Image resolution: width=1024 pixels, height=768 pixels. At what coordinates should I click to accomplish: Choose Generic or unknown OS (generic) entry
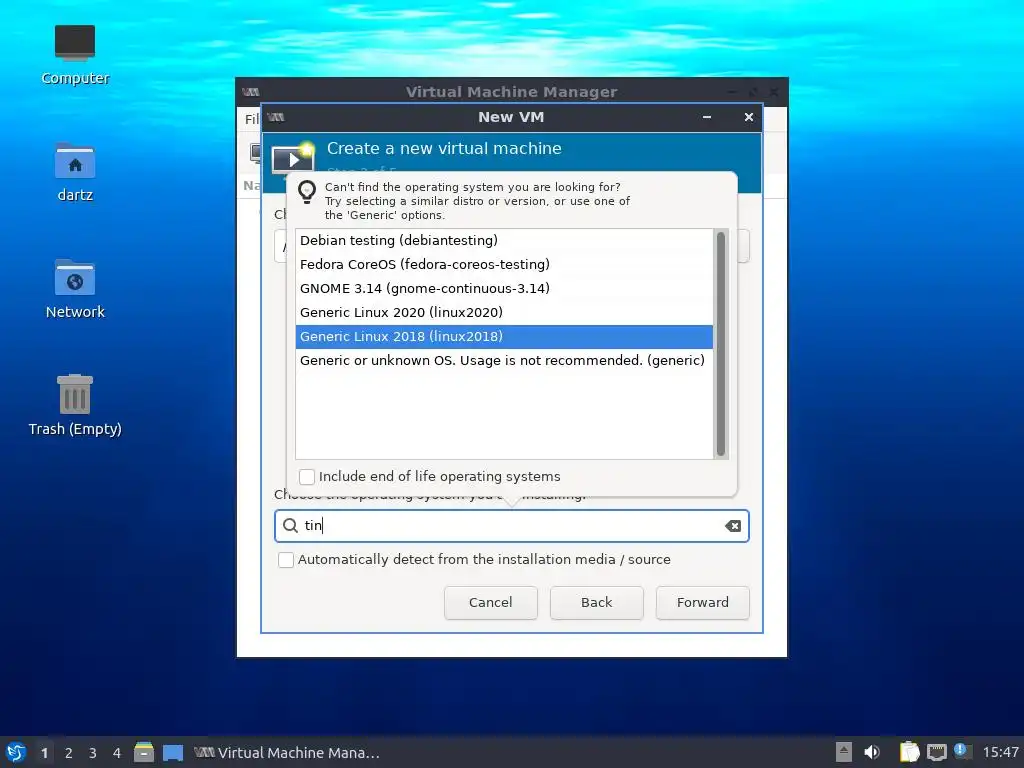click(504, 360)
